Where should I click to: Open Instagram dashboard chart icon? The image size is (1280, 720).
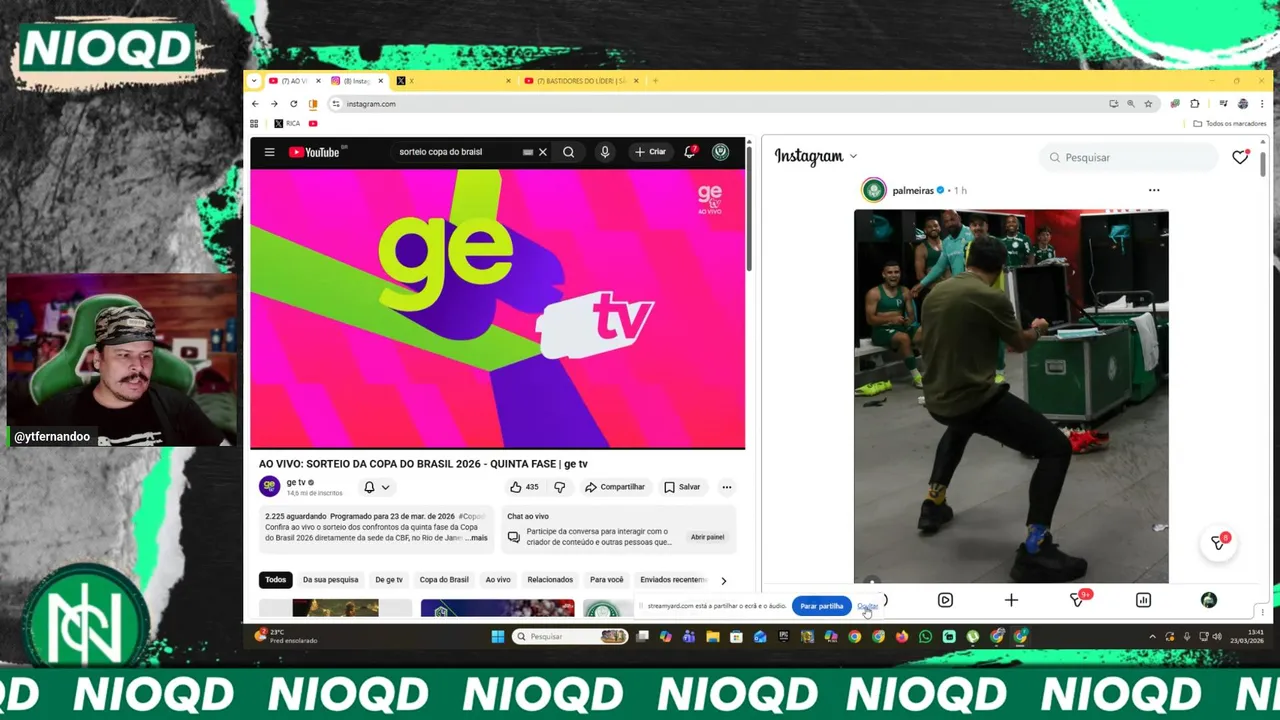point(1143,600)
